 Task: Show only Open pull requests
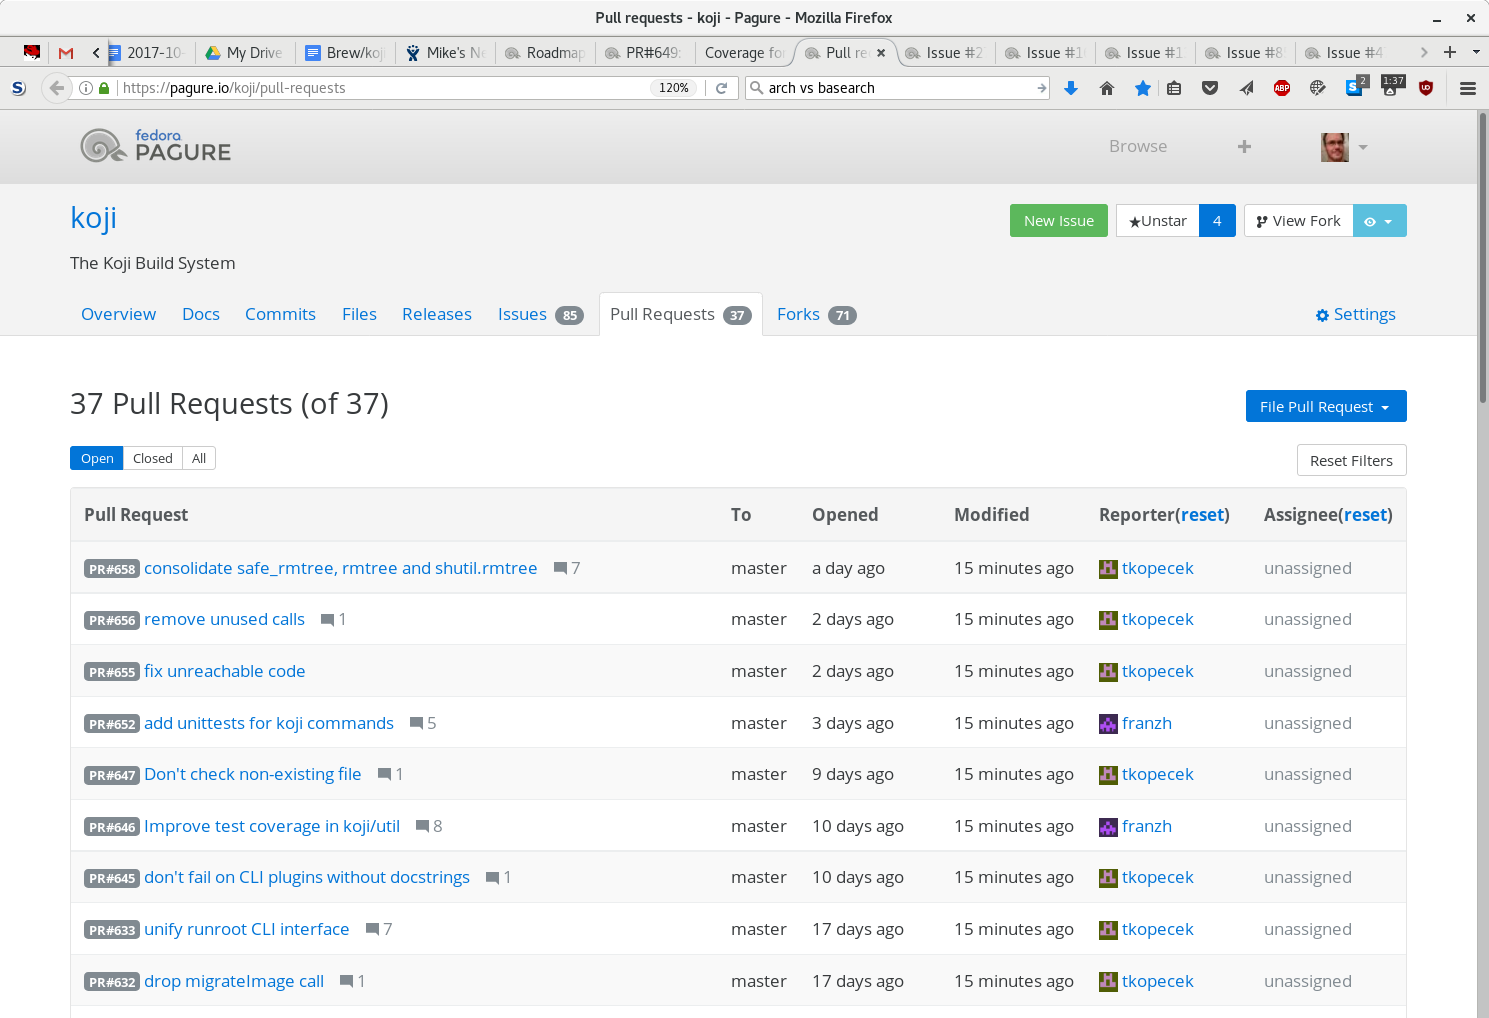point(97,458)
